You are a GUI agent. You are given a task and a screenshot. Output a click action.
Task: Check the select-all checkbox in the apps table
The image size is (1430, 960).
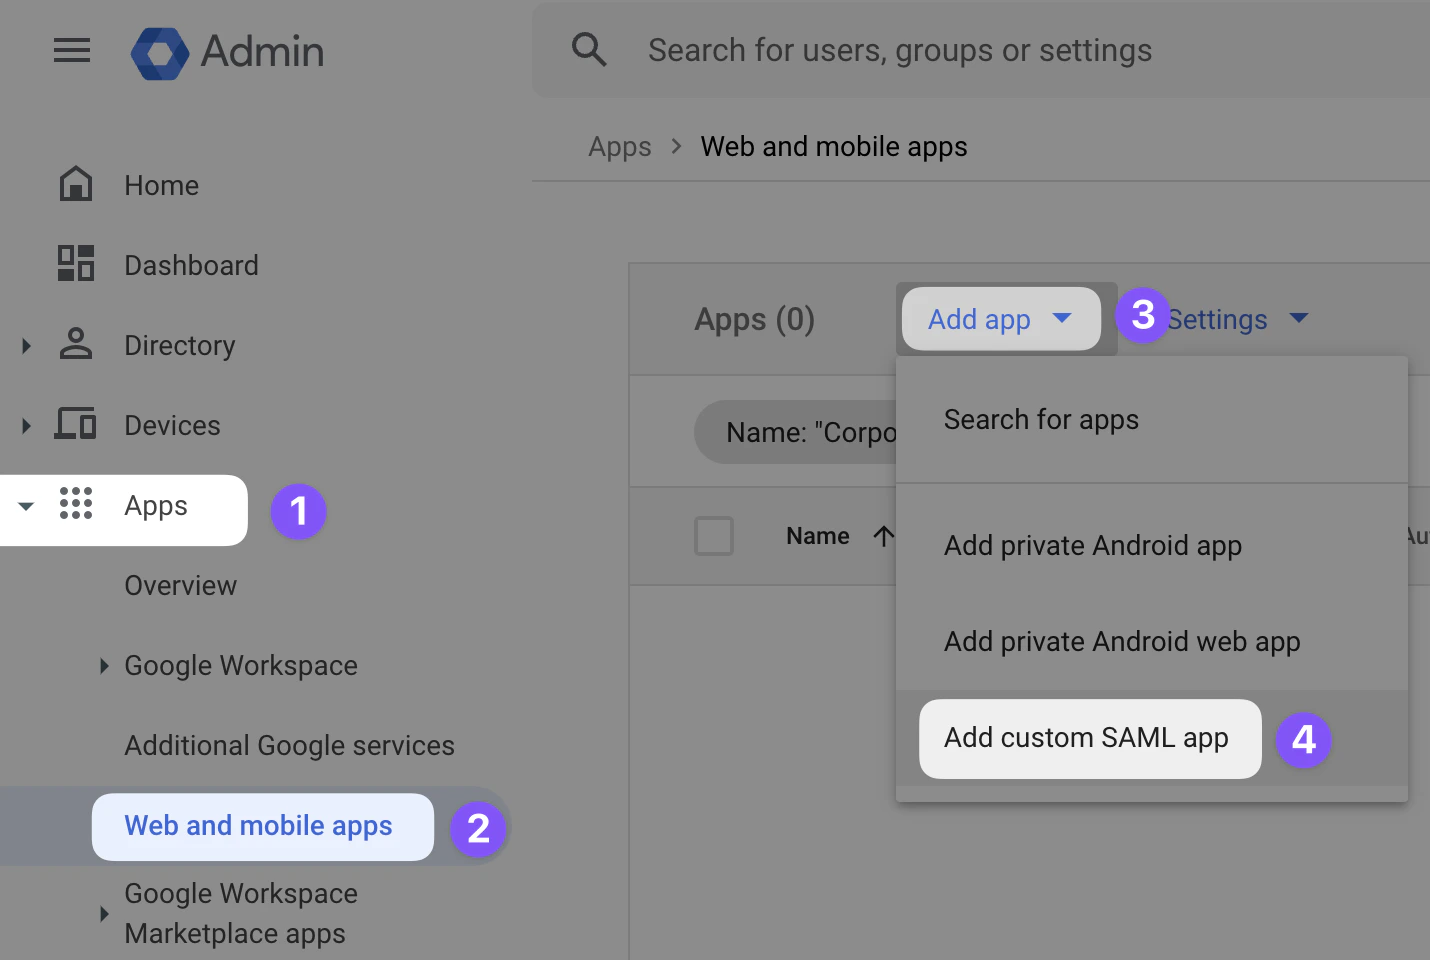tap(714, 536)
